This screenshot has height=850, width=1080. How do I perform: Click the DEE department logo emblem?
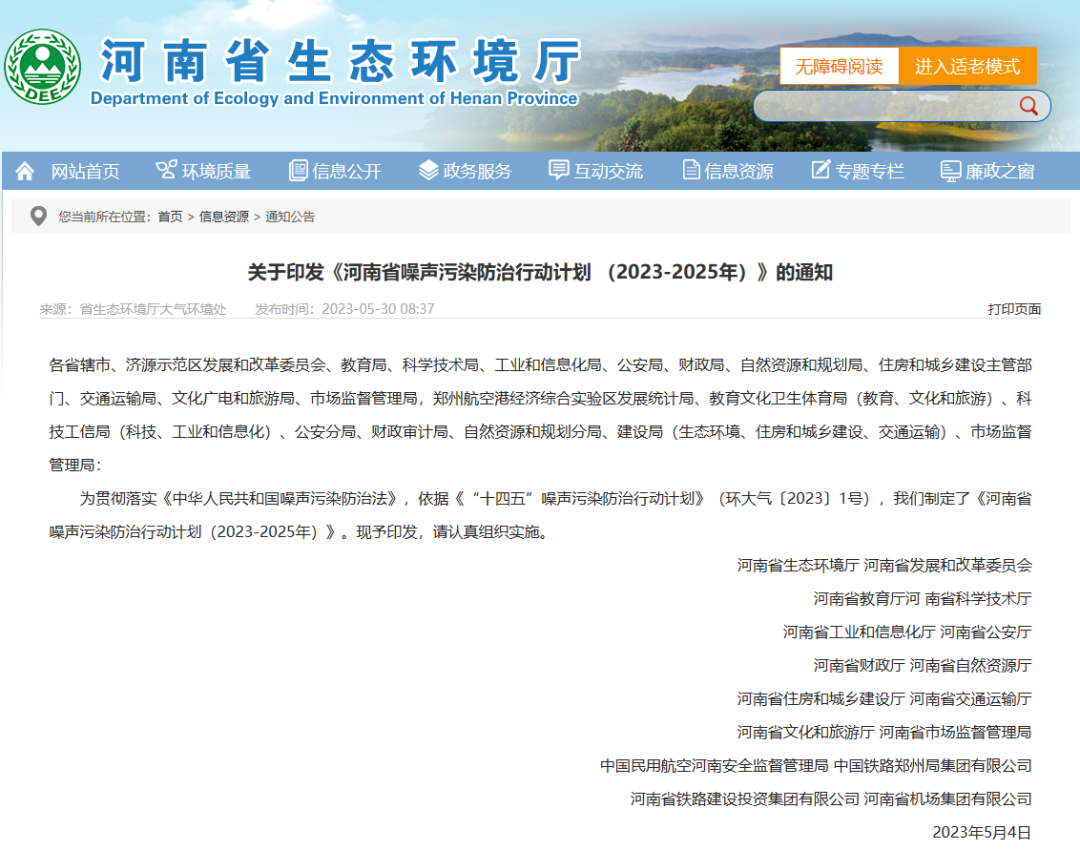click(43, 67)
